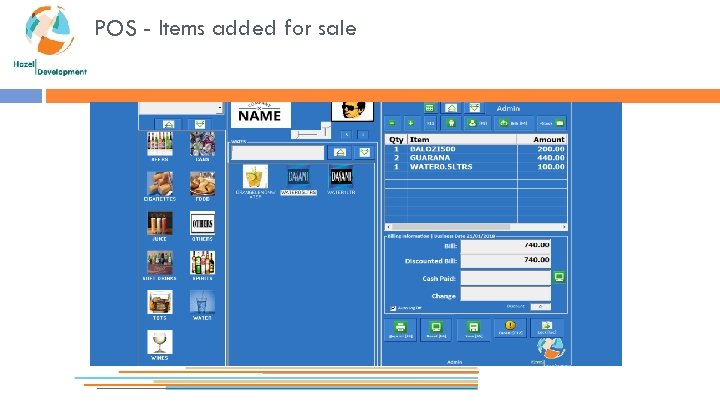The image size is (720, 405).
Task: Click the Discounted Bill field
Action: [506, 261]
